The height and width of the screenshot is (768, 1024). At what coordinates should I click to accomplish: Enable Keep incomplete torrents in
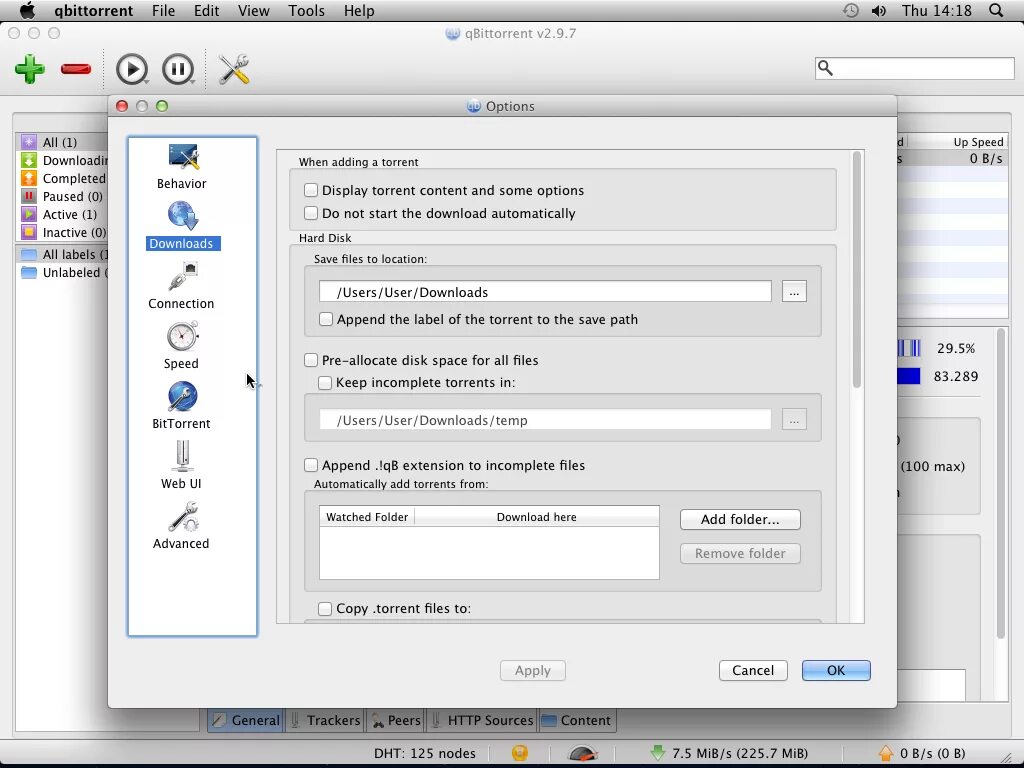click(x=325, y=383)
